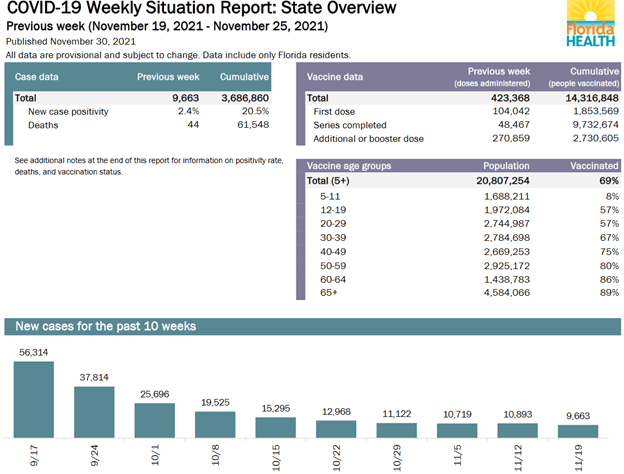Select the 9/24 bar in the chart

pyautogui.click(x=94, y=412)
